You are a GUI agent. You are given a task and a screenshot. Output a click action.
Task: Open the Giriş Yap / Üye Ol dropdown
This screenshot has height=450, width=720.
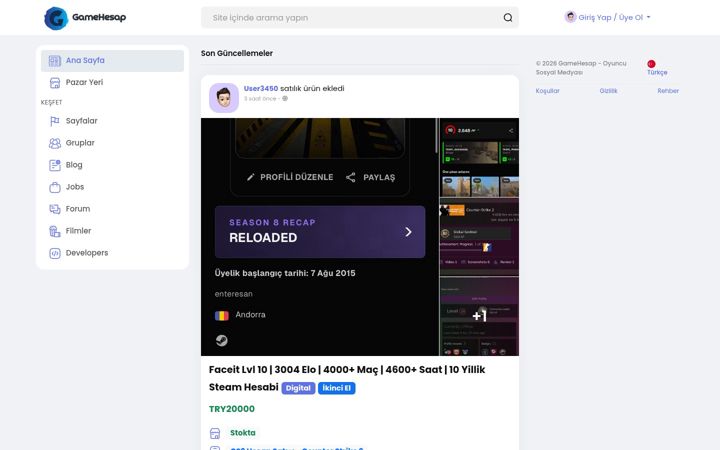pos(608,17)
